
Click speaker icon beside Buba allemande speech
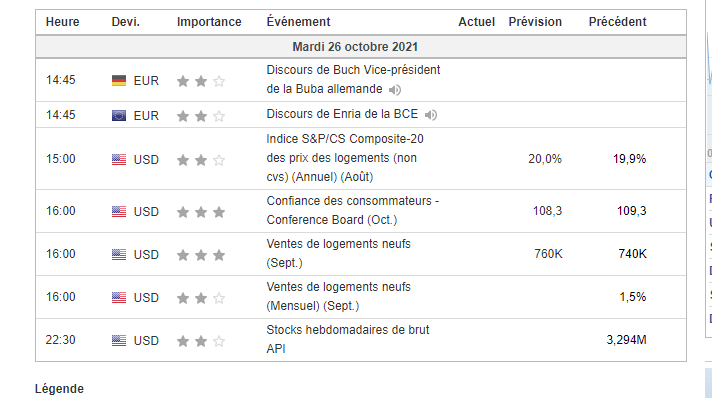coord(395,90)
